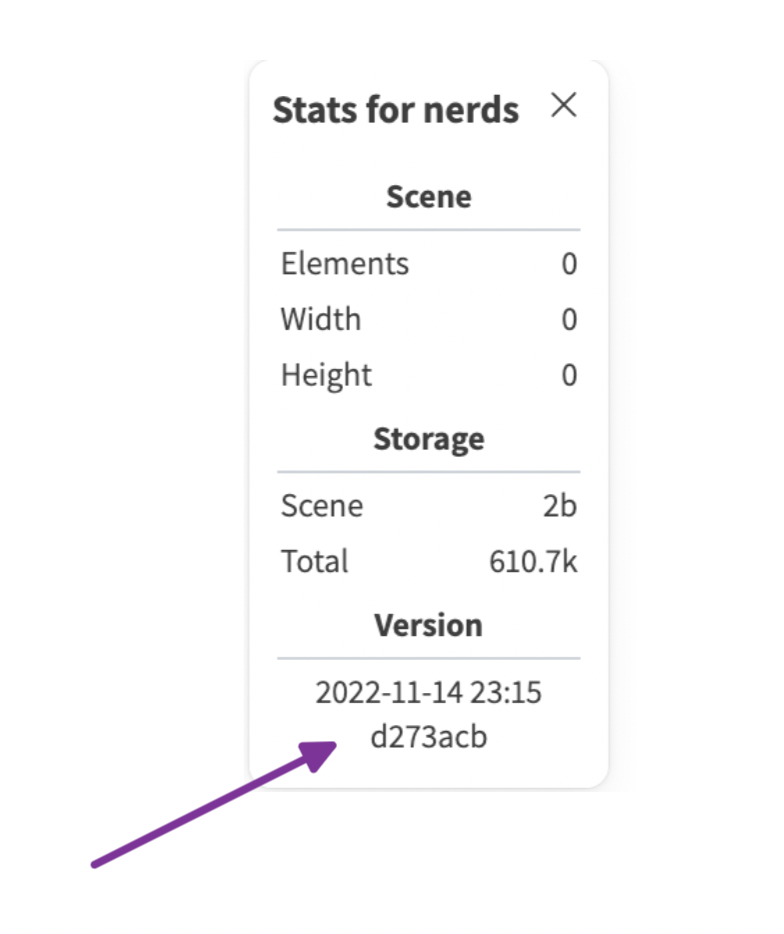Click the Elements stat label
Screen dimensions: 784x934
pyautogui.click(x=344, y=263)
